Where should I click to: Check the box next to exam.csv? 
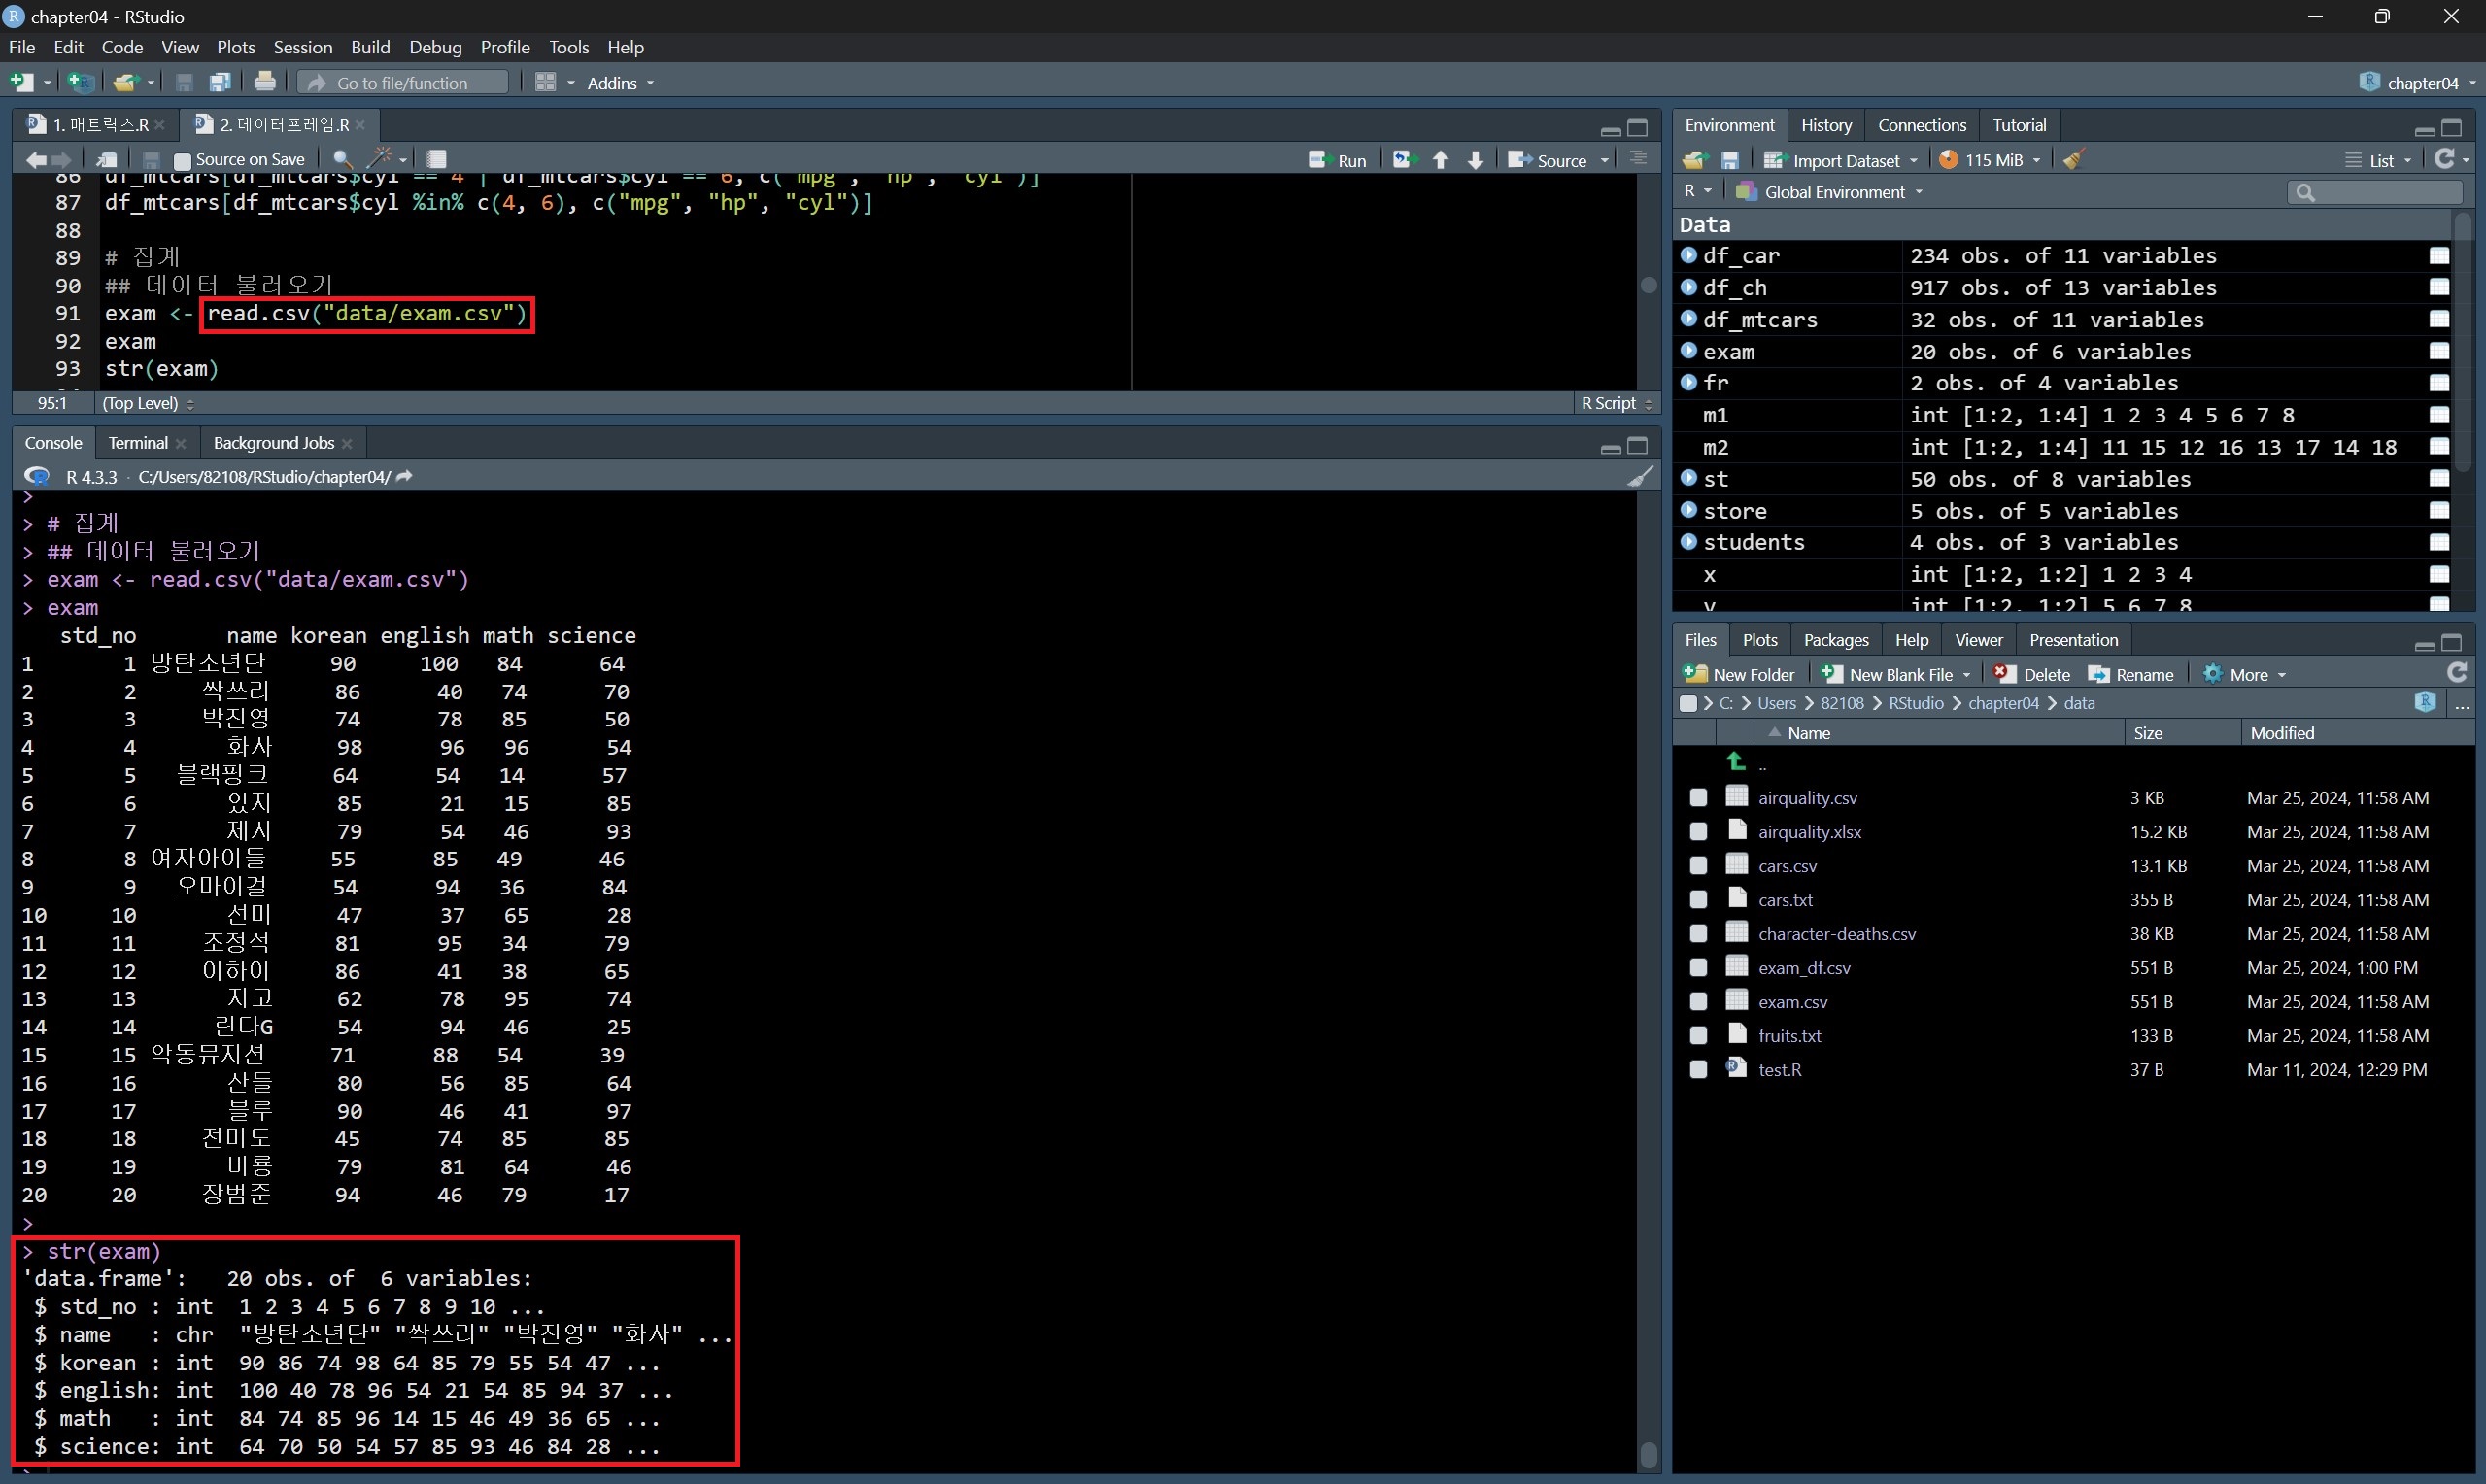click(1698, 1001)
